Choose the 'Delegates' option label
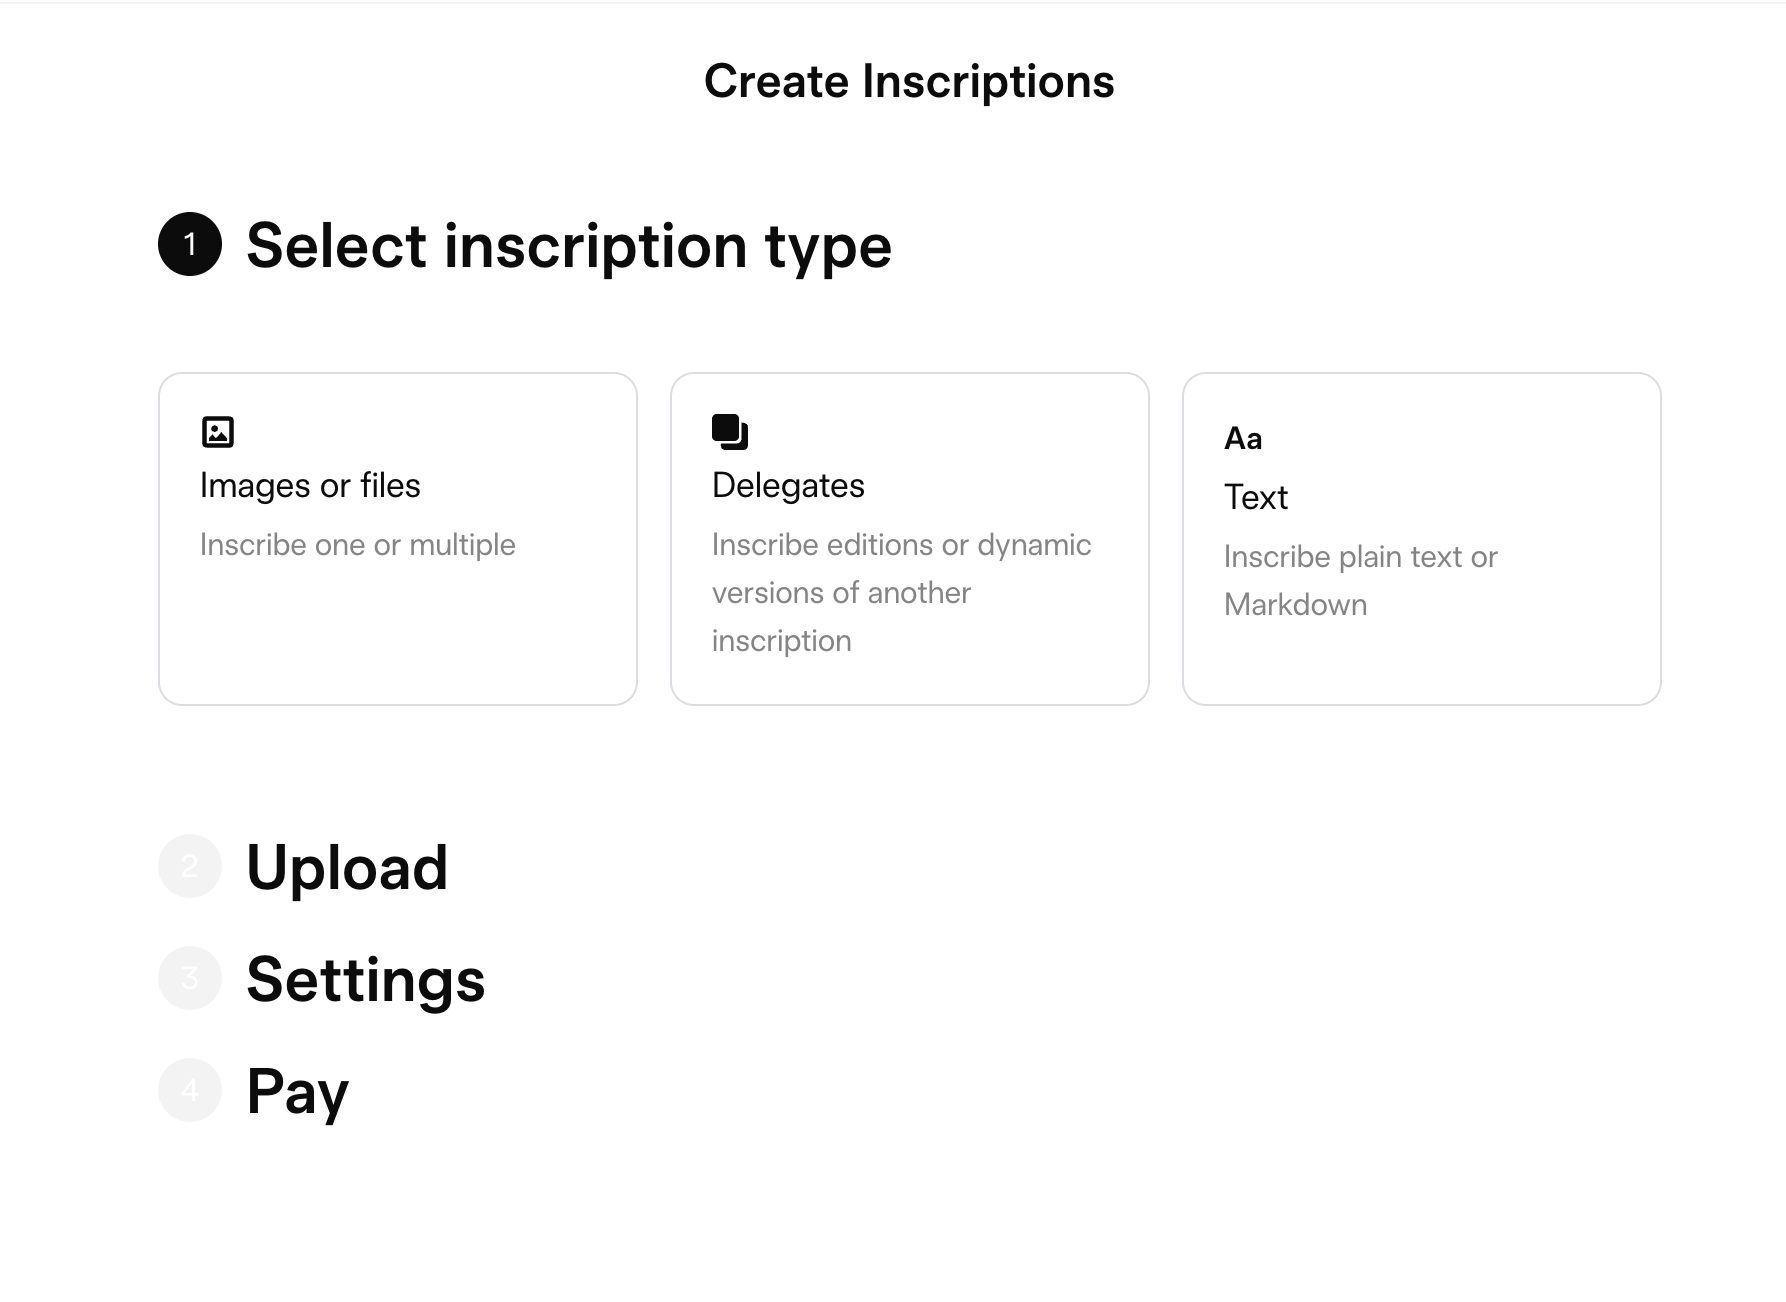1786x1302 pixels. click(x=788, y=486)
